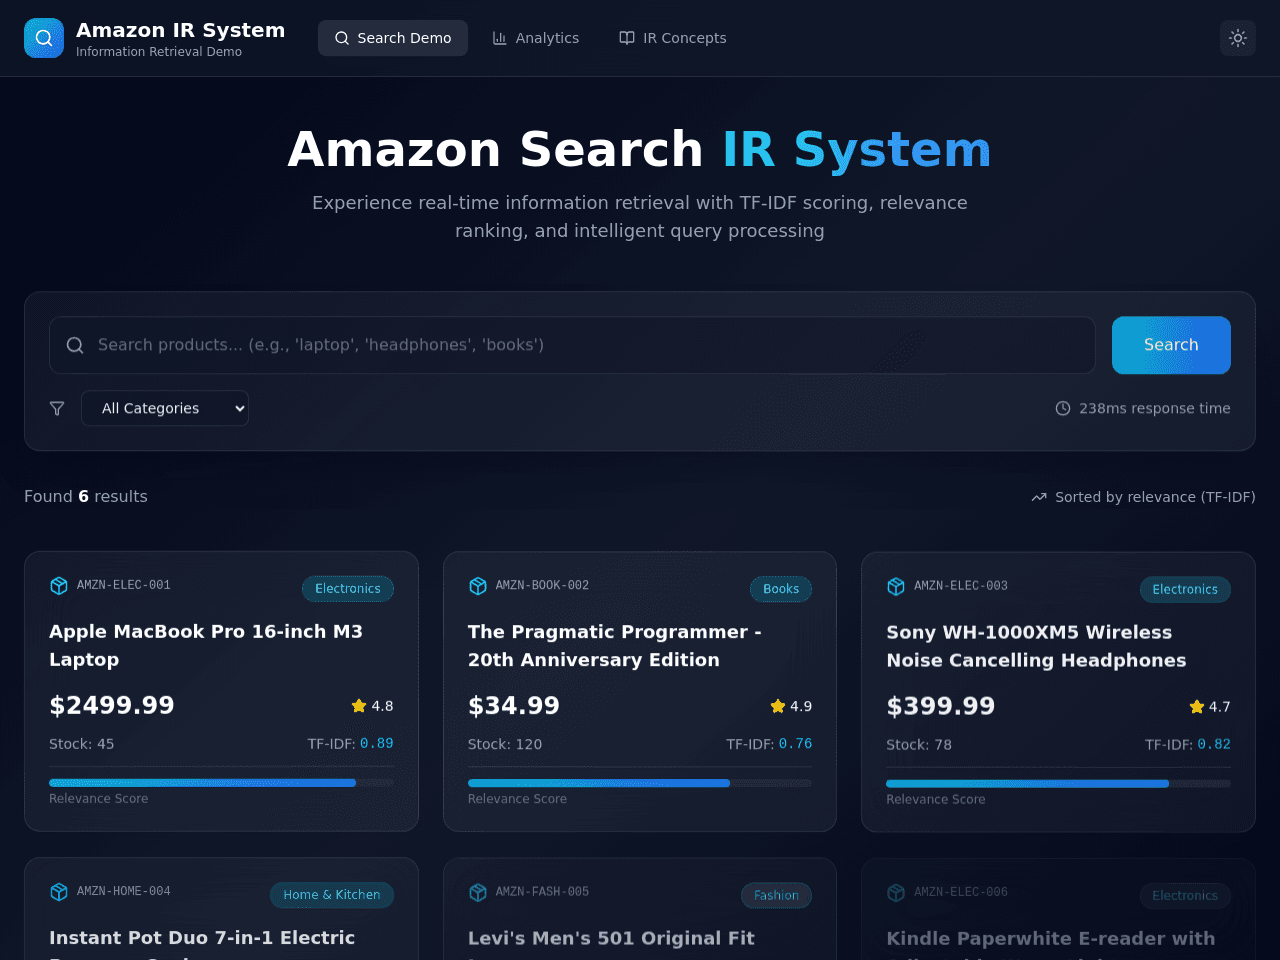
Task: Click the TF-IDF value 0.82
Action: (1214, 745)
